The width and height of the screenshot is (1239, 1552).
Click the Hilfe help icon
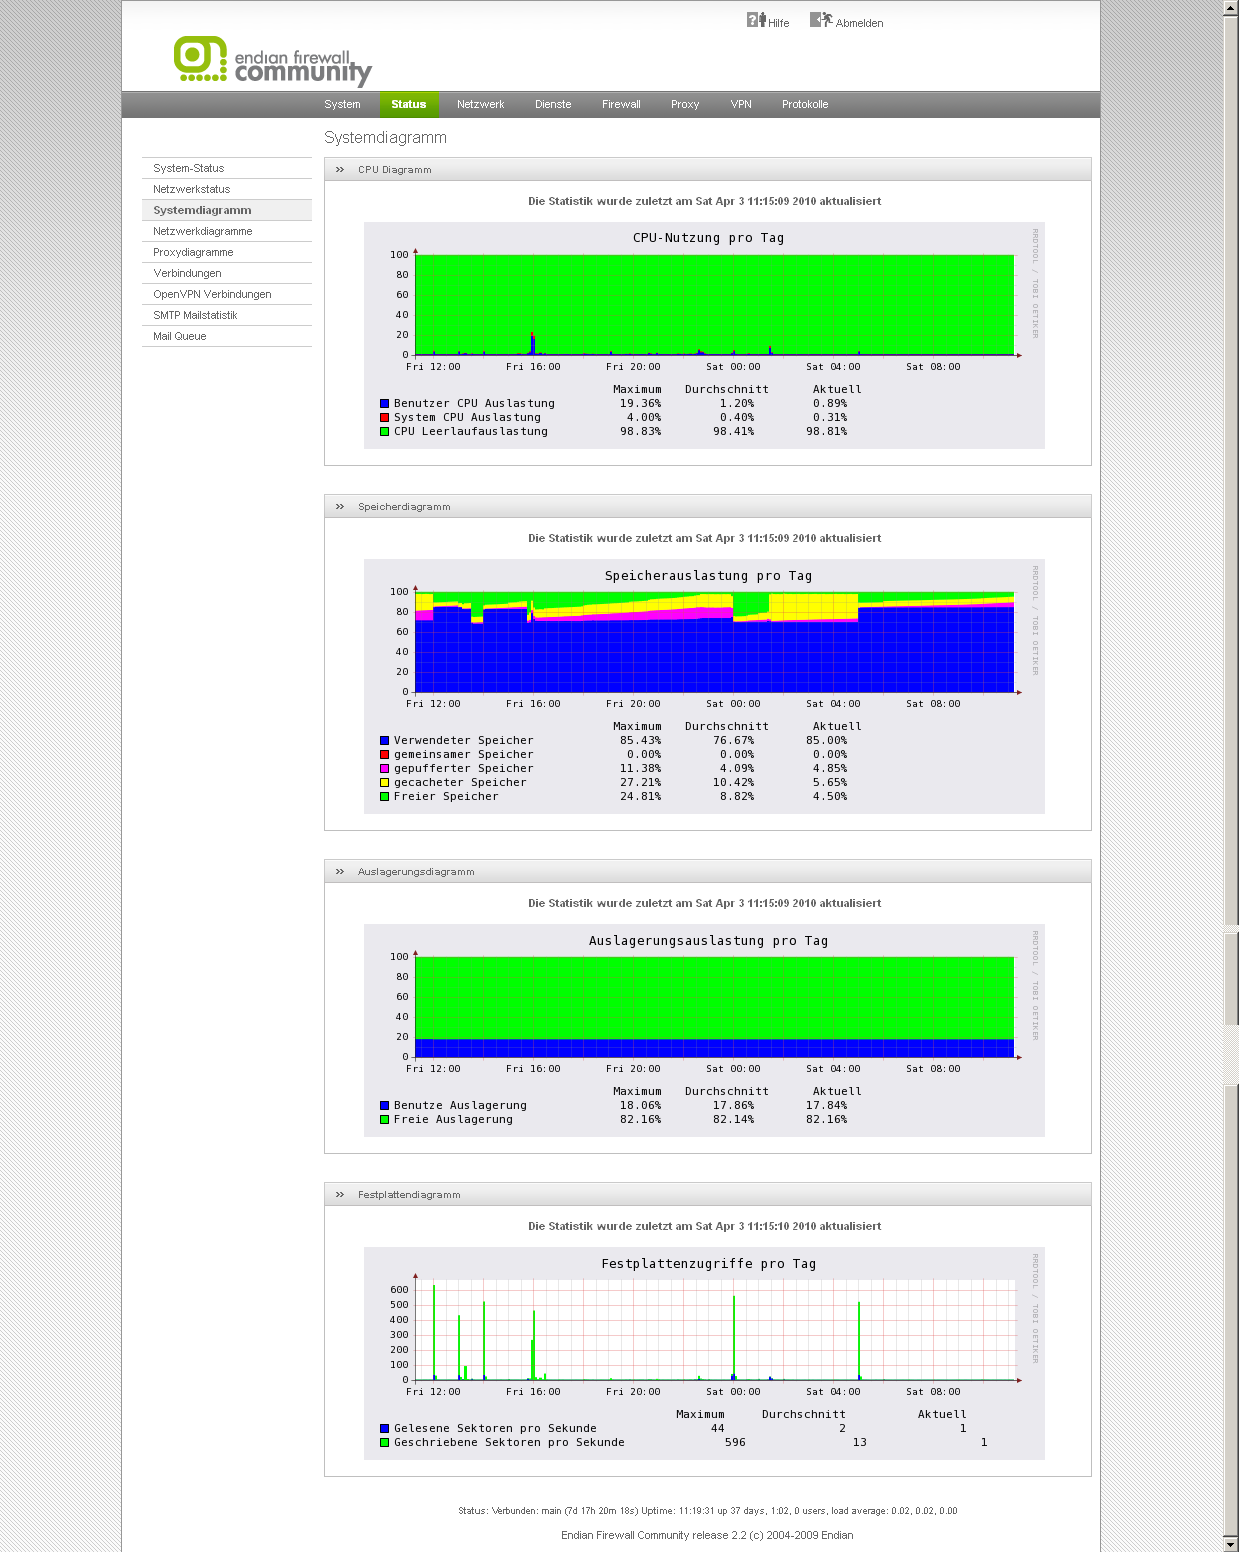point(755,20)
